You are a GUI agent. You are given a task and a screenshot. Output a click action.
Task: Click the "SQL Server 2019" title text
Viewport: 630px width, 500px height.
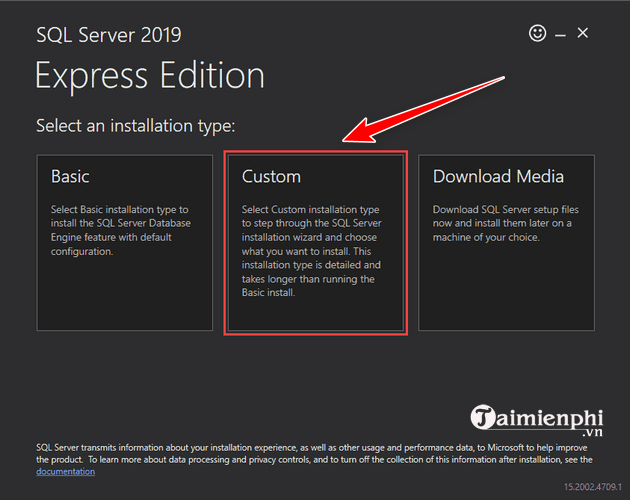109,35
